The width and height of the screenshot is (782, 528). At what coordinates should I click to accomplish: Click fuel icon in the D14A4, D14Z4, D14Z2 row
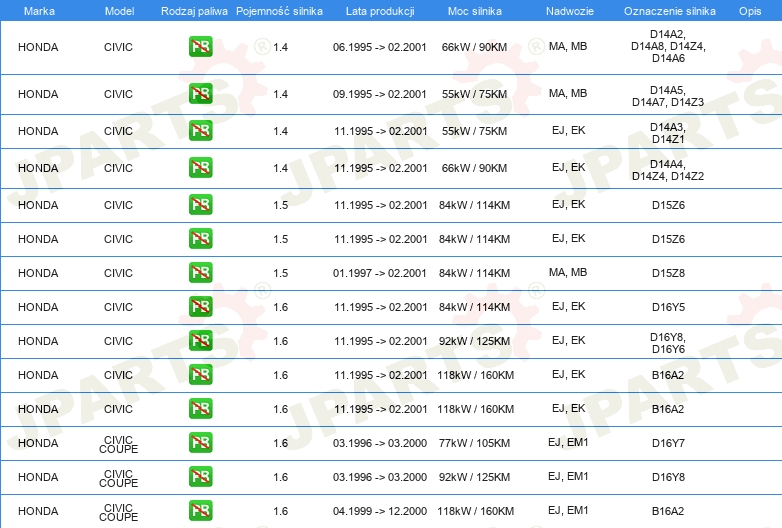200,168
